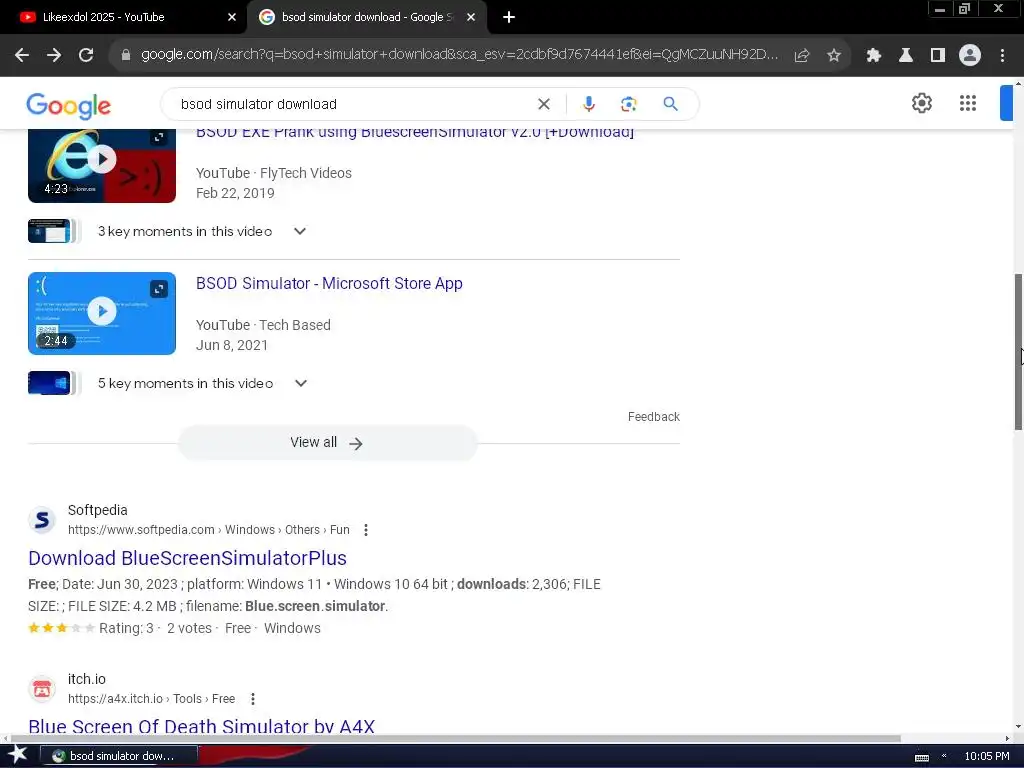Clear the search query with the X
1024x768 pixels.
(x=543, y=104)
